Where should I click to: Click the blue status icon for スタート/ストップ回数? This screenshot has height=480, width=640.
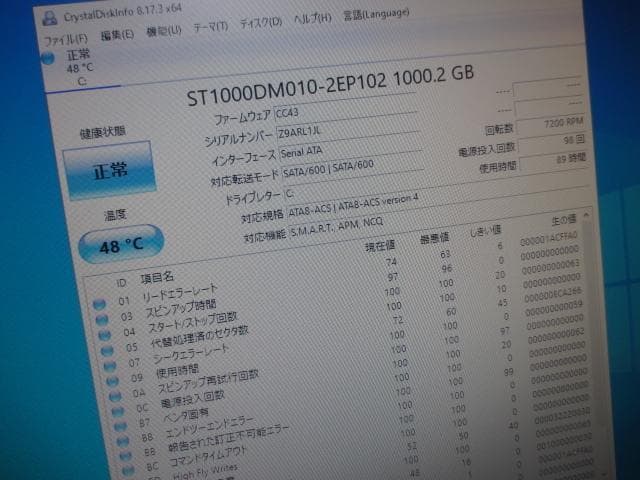click(x=102, y=334)
